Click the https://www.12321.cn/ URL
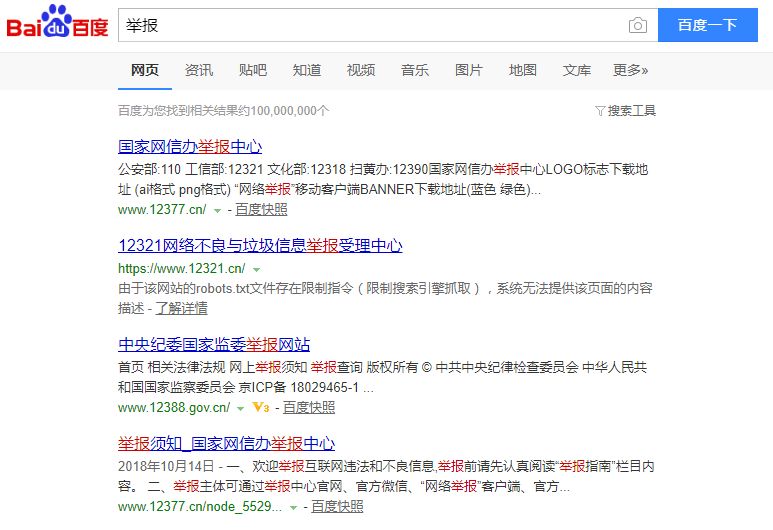 click(181, 269)
